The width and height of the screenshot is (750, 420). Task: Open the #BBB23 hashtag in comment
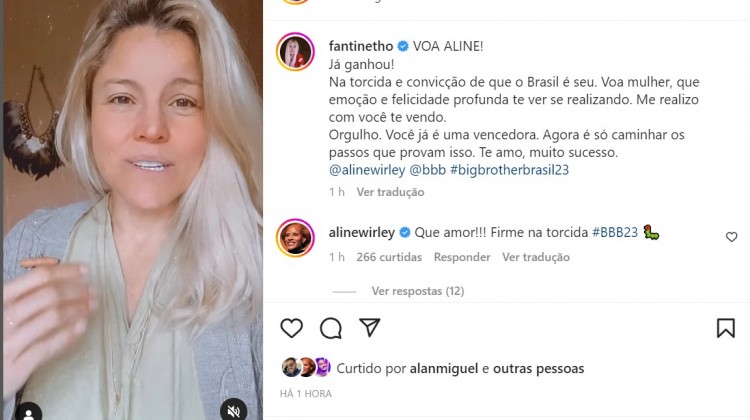pos(615,232)
